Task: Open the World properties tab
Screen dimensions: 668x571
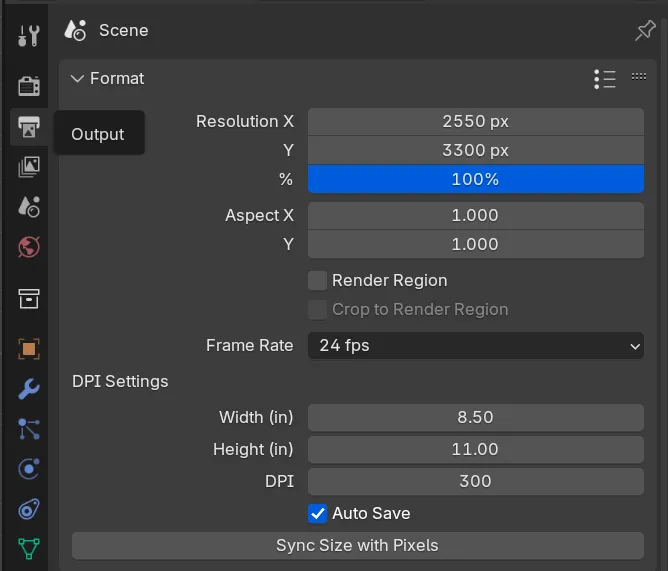Action: coord(29,247)
